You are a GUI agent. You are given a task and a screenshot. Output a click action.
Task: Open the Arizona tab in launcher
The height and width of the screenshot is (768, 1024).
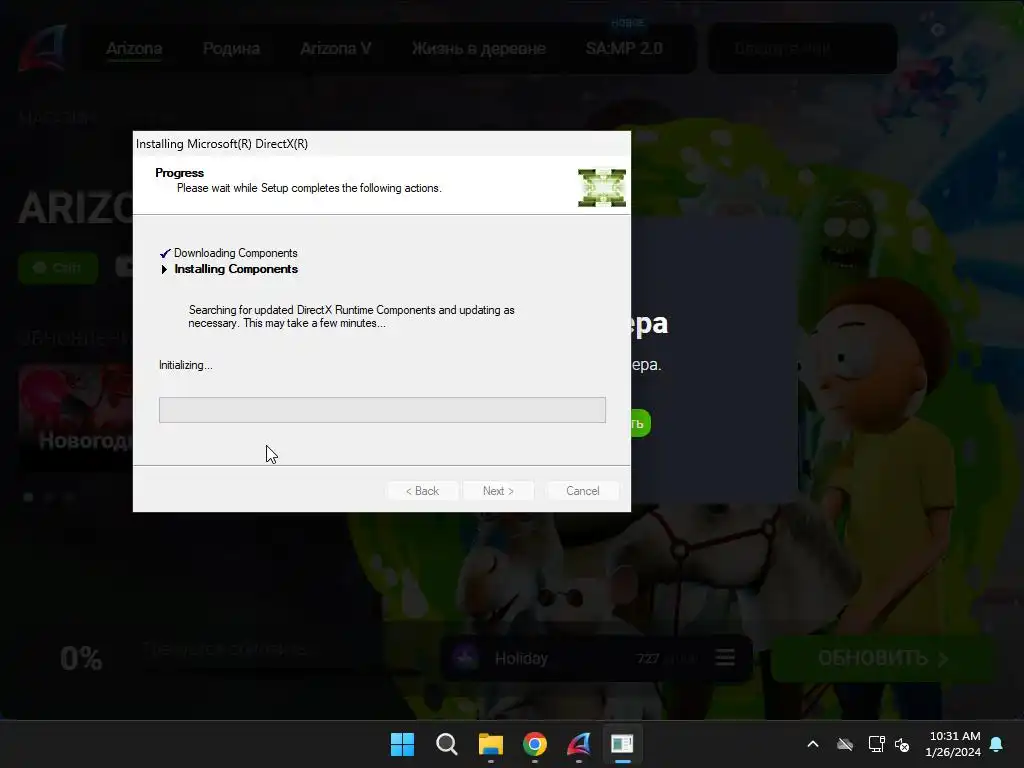click(134, 48)
